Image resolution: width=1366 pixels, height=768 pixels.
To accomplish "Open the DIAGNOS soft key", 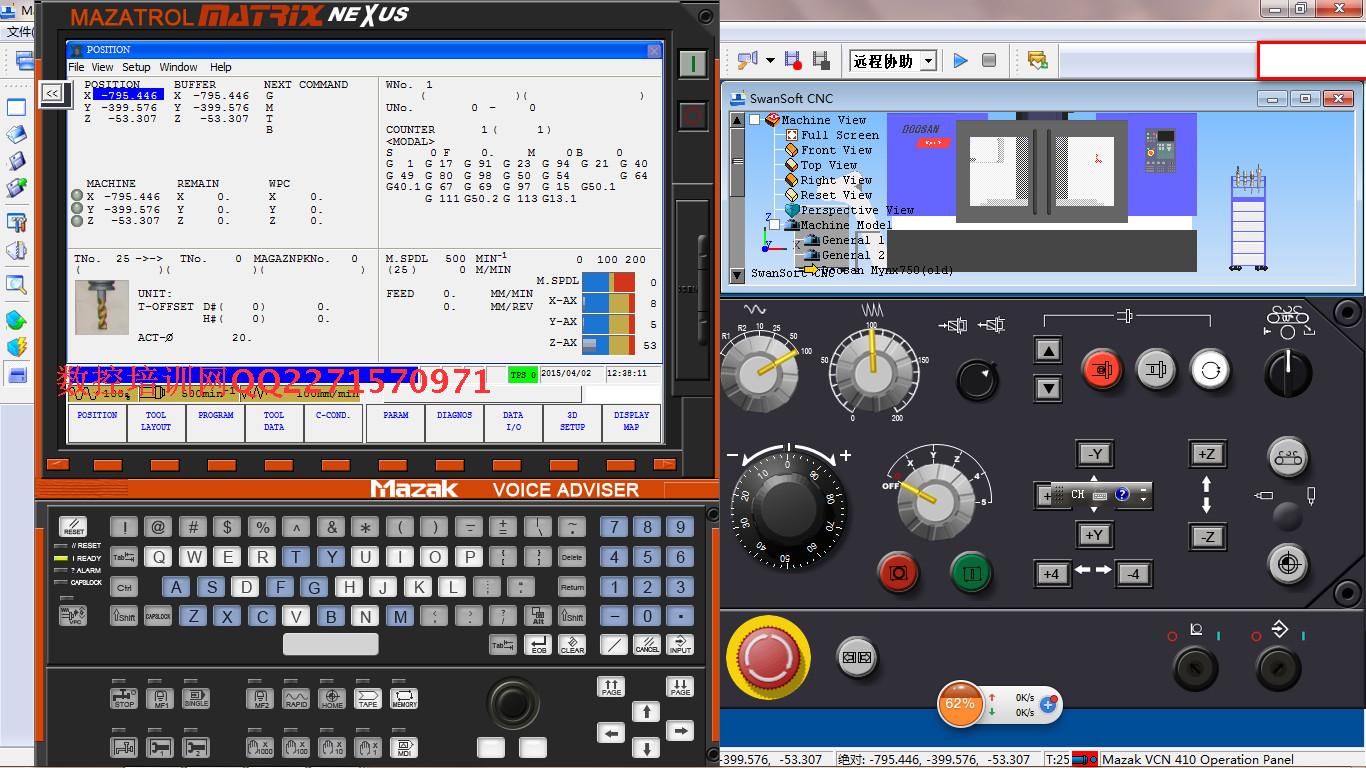I will [454, 421].
